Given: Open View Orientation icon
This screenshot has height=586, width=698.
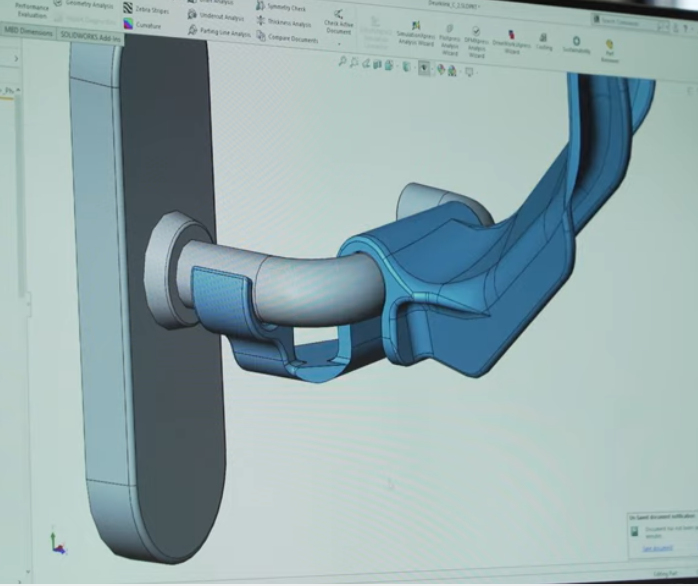Looking at the screenshot, I should pos(389,65).
